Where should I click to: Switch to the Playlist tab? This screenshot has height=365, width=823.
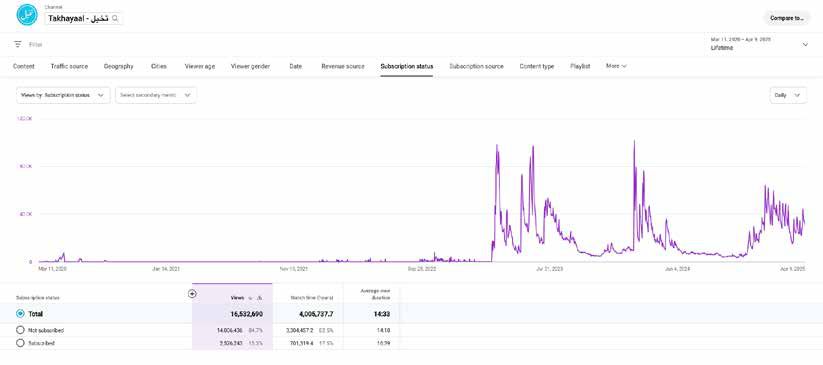click(580, 66)
